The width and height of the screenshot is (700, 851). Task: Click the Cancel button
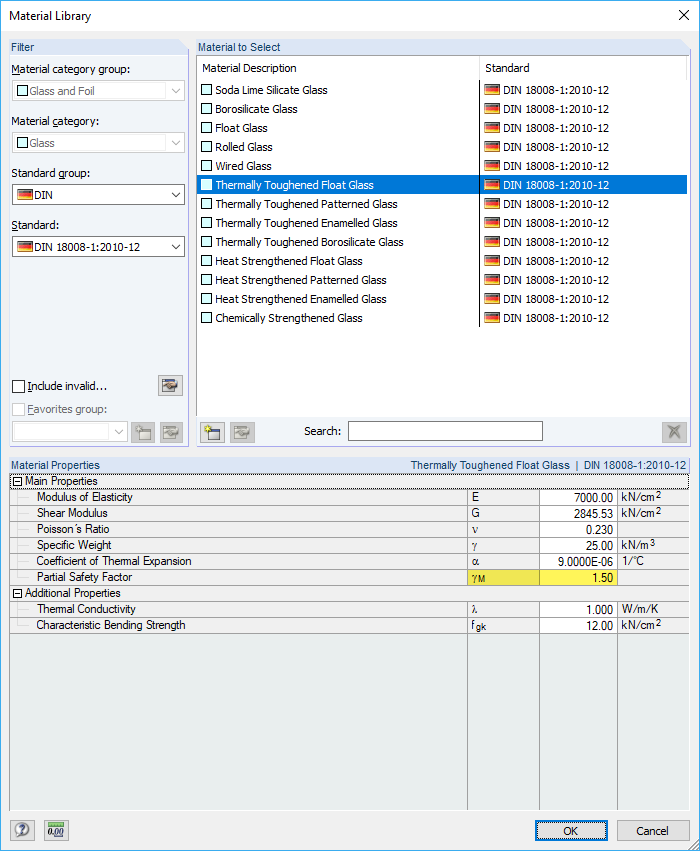653,830
